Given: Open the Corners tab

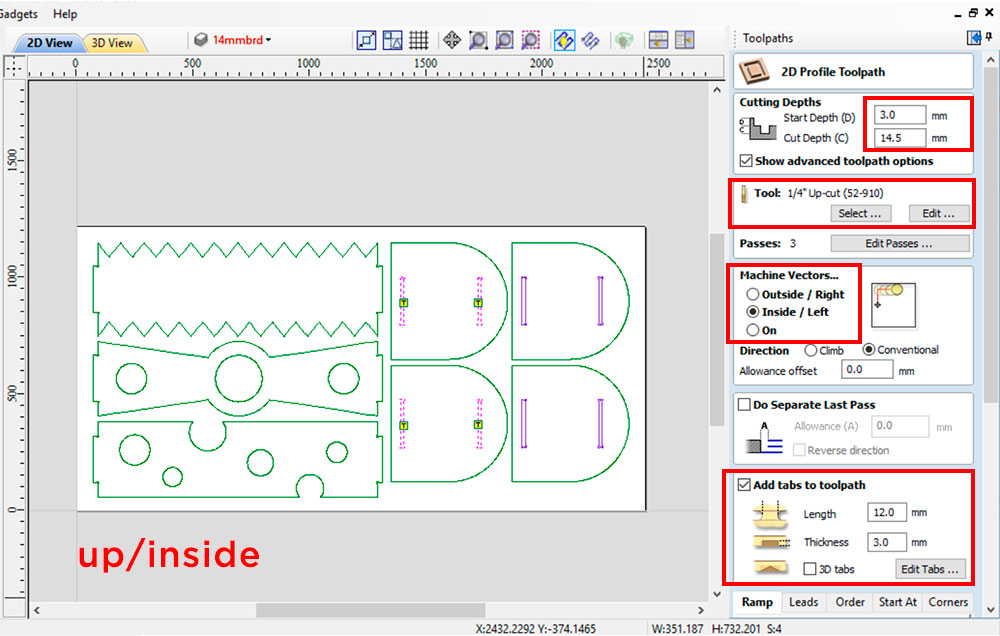Looking at the screenshot, I should (948, 602).
